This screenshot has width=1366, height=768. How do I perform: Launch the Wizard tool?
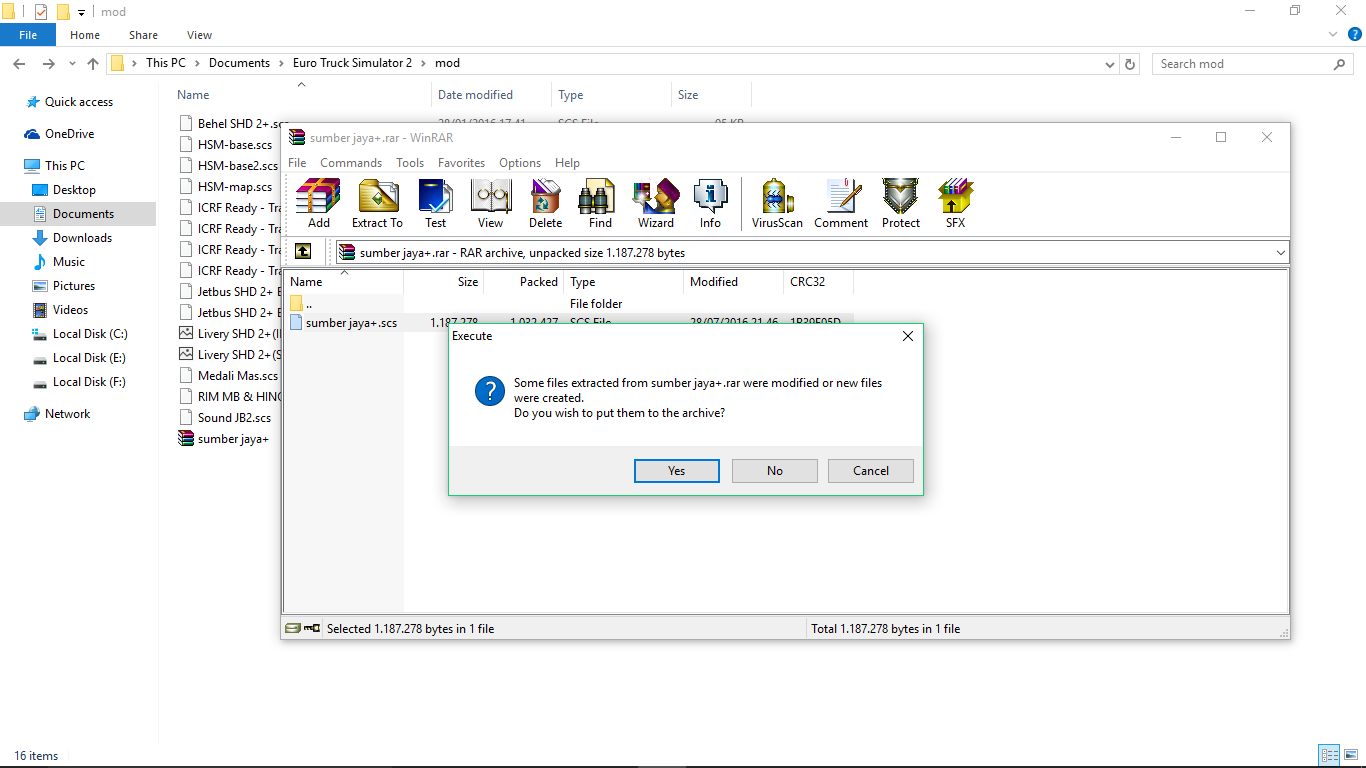point(655,204)
